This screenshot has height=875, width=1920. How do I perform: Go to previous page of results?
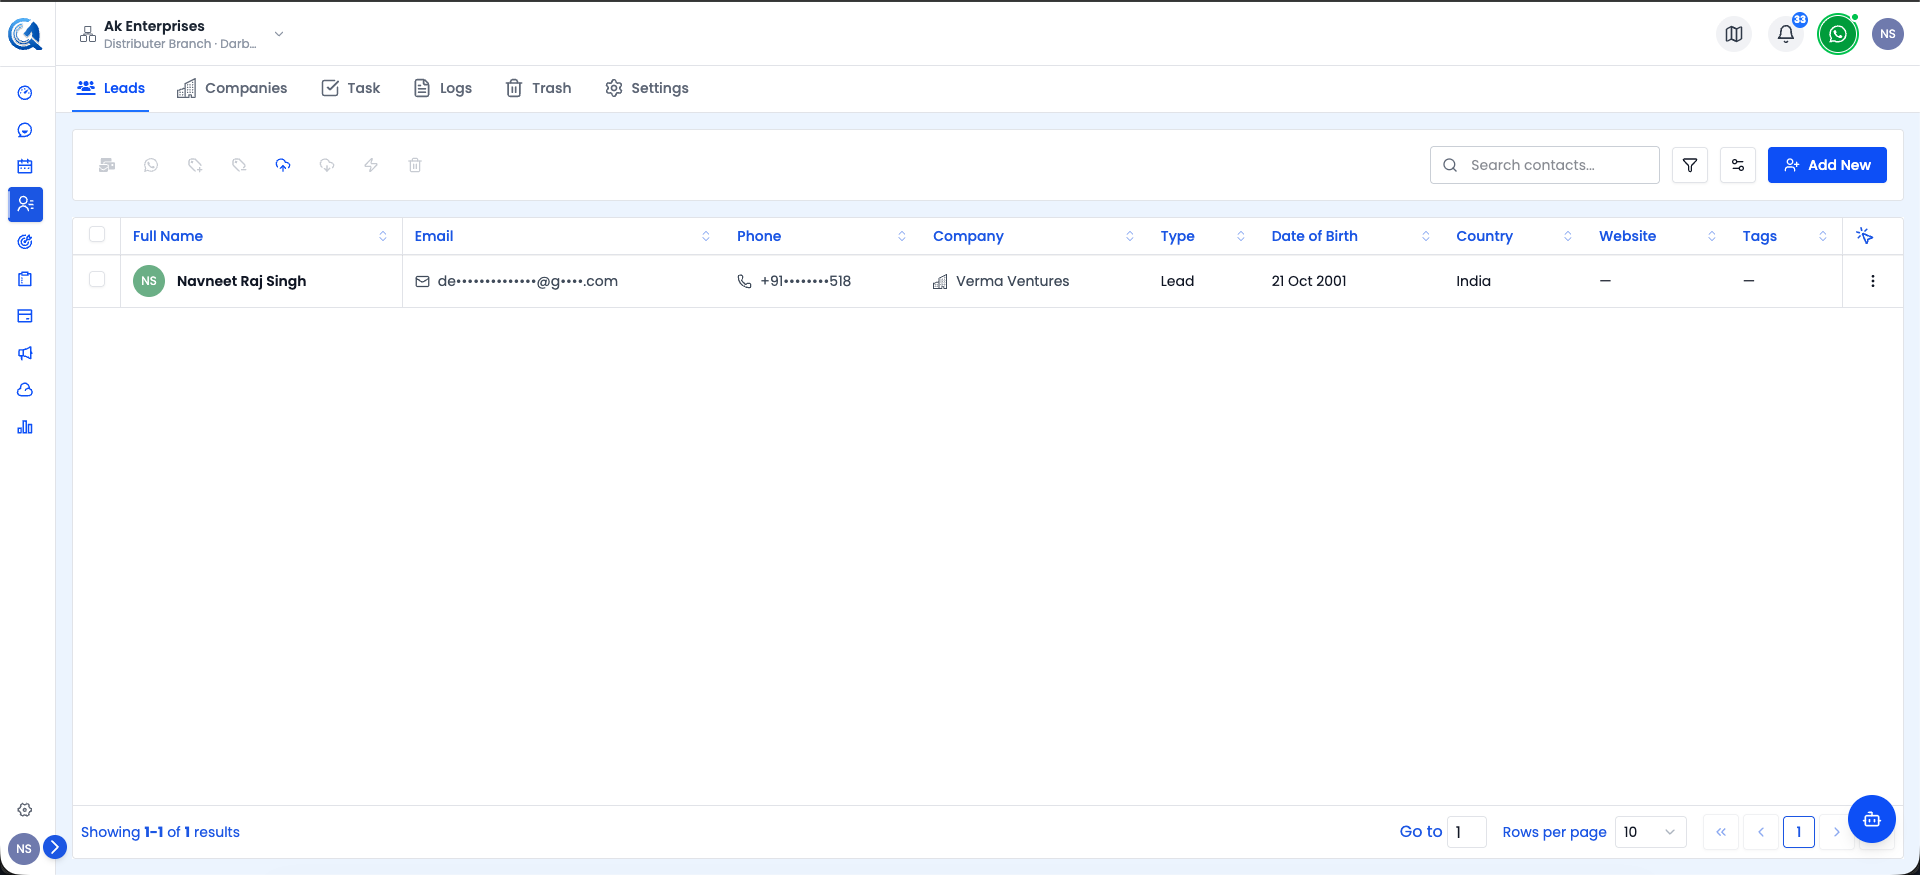pos(1761,832)
